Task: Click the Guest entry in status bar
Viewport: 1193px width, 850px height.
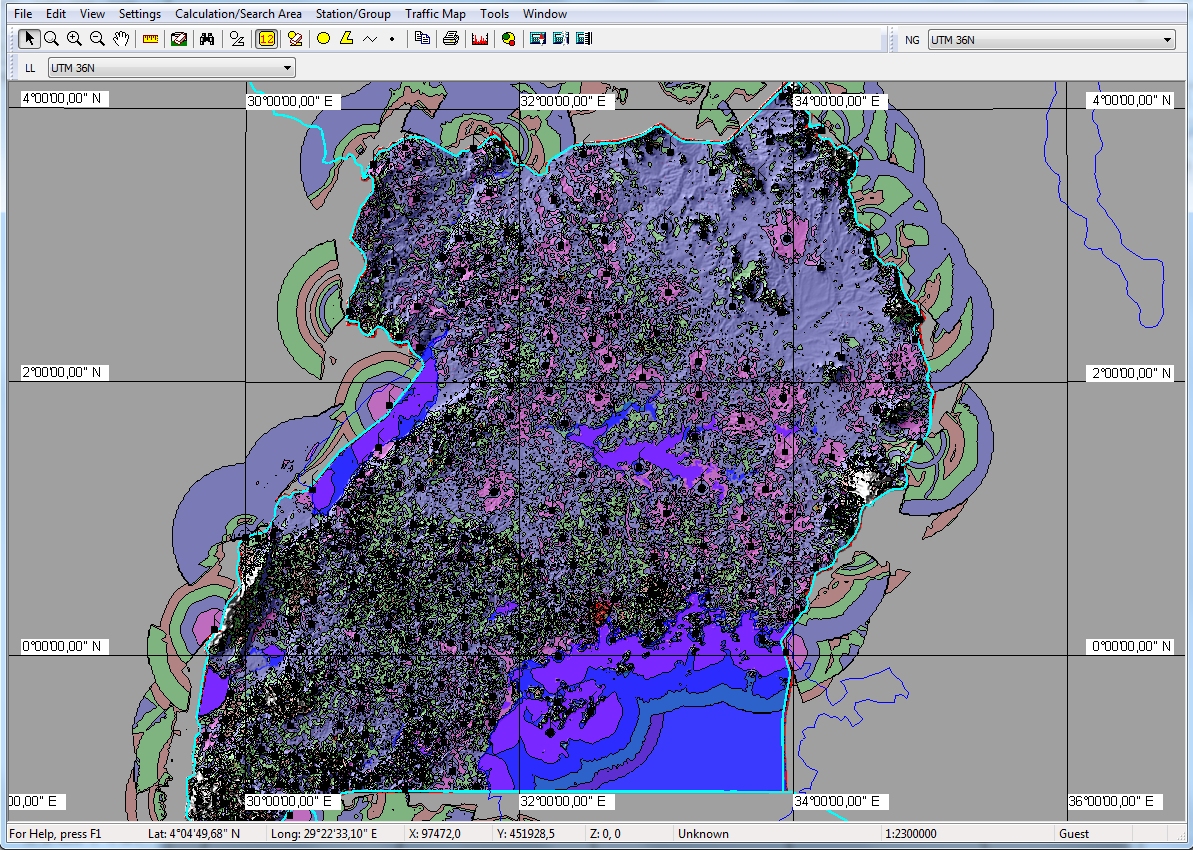Action: pyautogui.click(x=1074, y=834)
